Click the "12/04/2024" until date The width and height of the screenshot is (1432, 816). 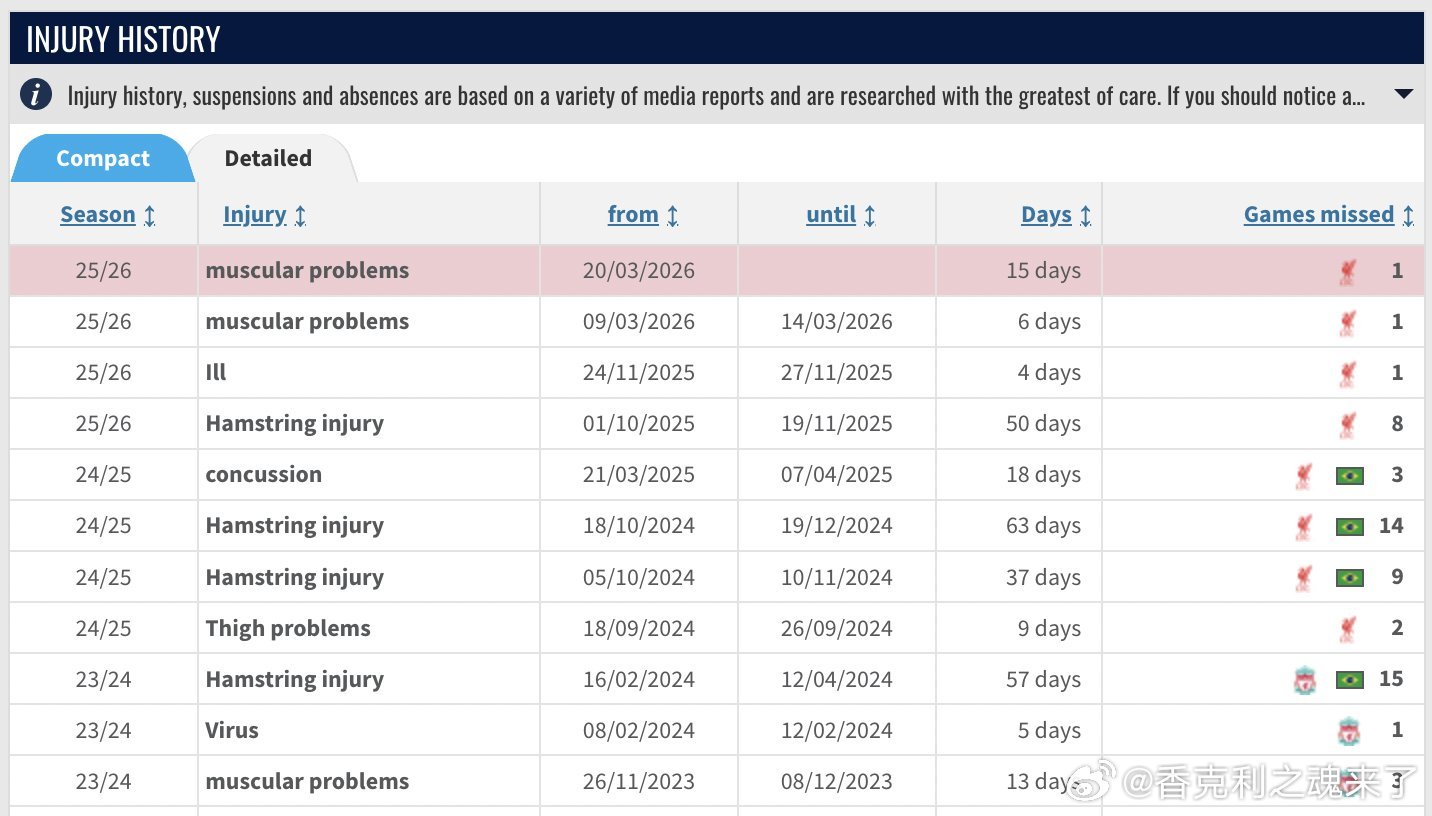point(837,680)
